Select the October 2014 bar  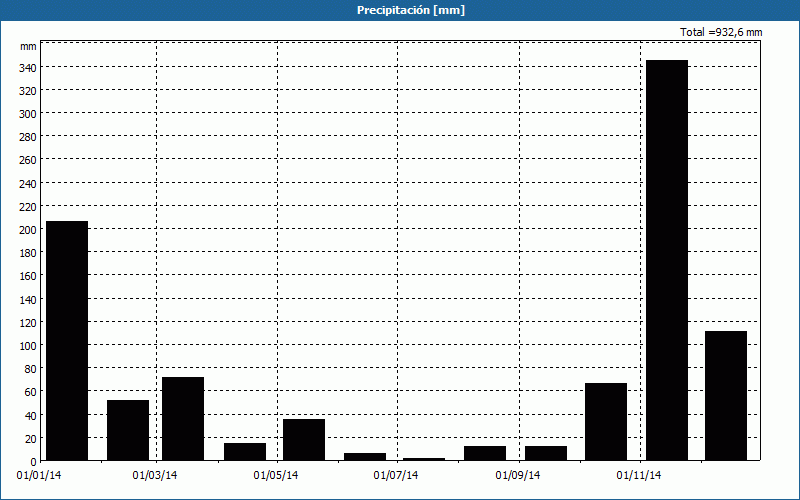[606, 422]
